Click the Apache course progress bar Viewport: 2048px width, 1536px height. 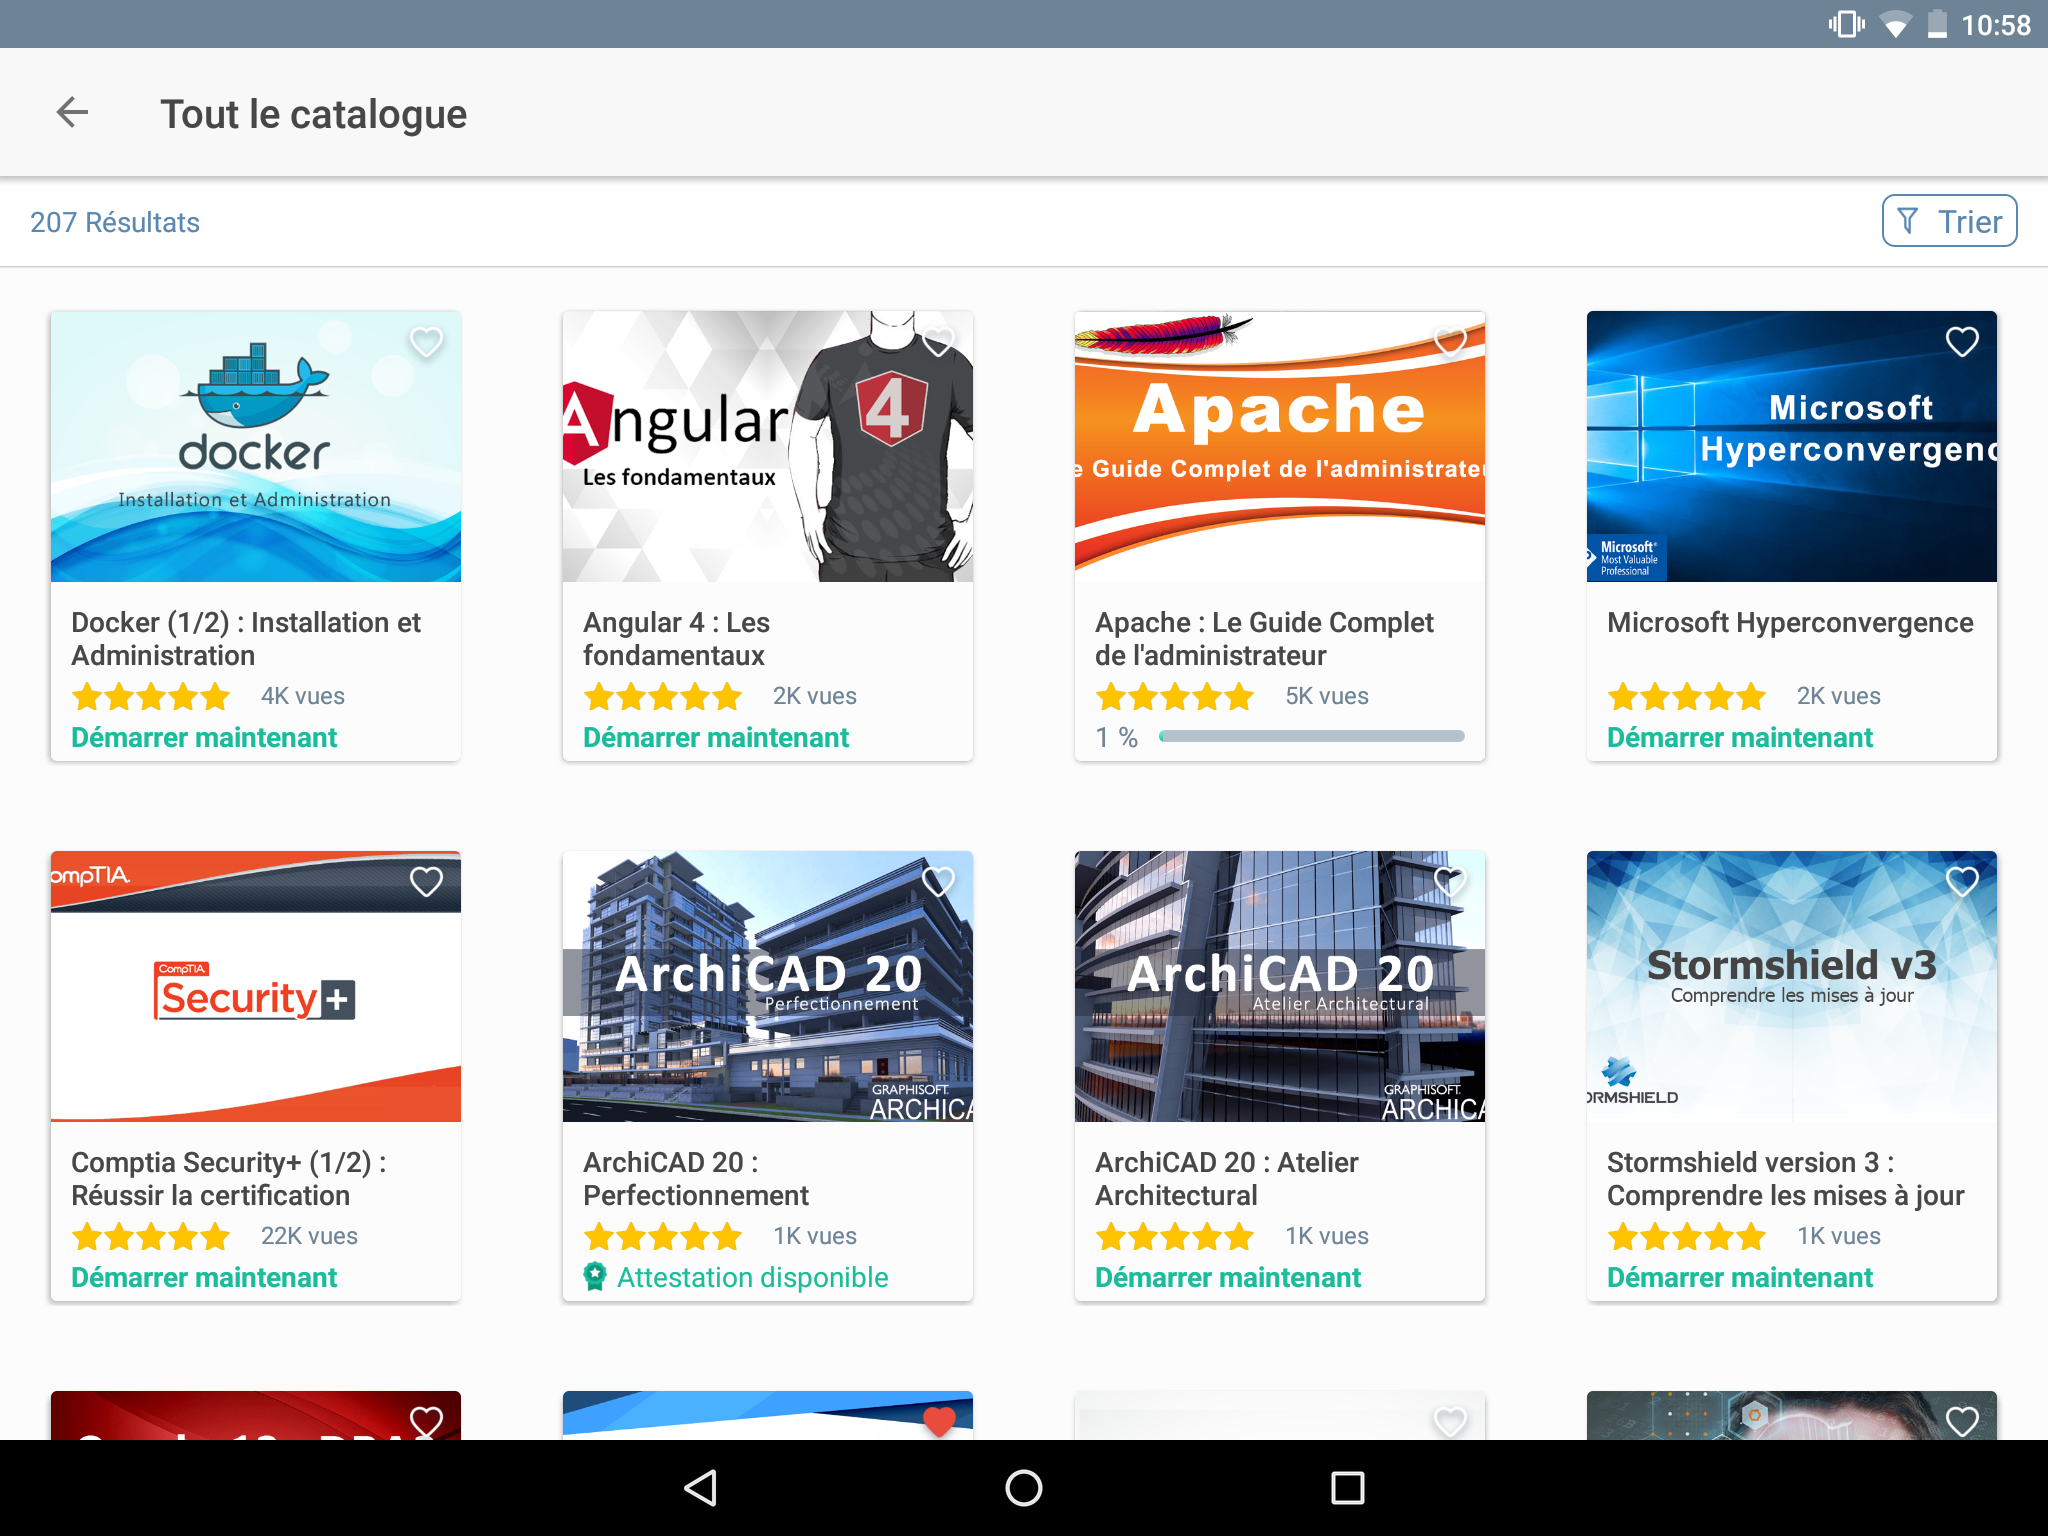[x=1311, y=737]
